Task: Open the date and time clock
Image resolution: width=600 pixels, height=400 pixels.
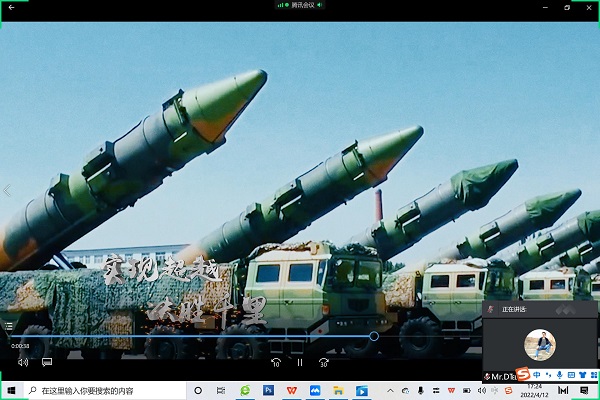Action: point(534,389)
